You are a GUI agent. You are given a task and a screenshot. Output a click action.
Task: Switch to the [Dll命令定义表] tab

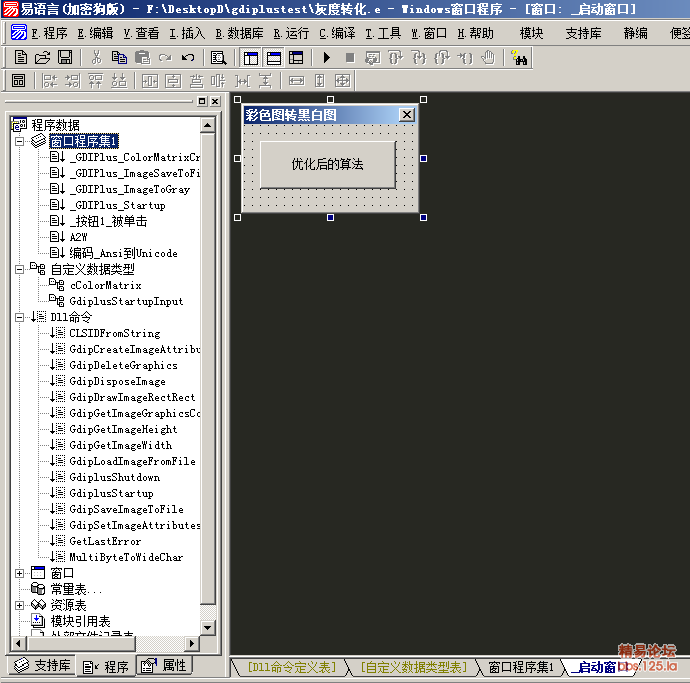[292, 667]
